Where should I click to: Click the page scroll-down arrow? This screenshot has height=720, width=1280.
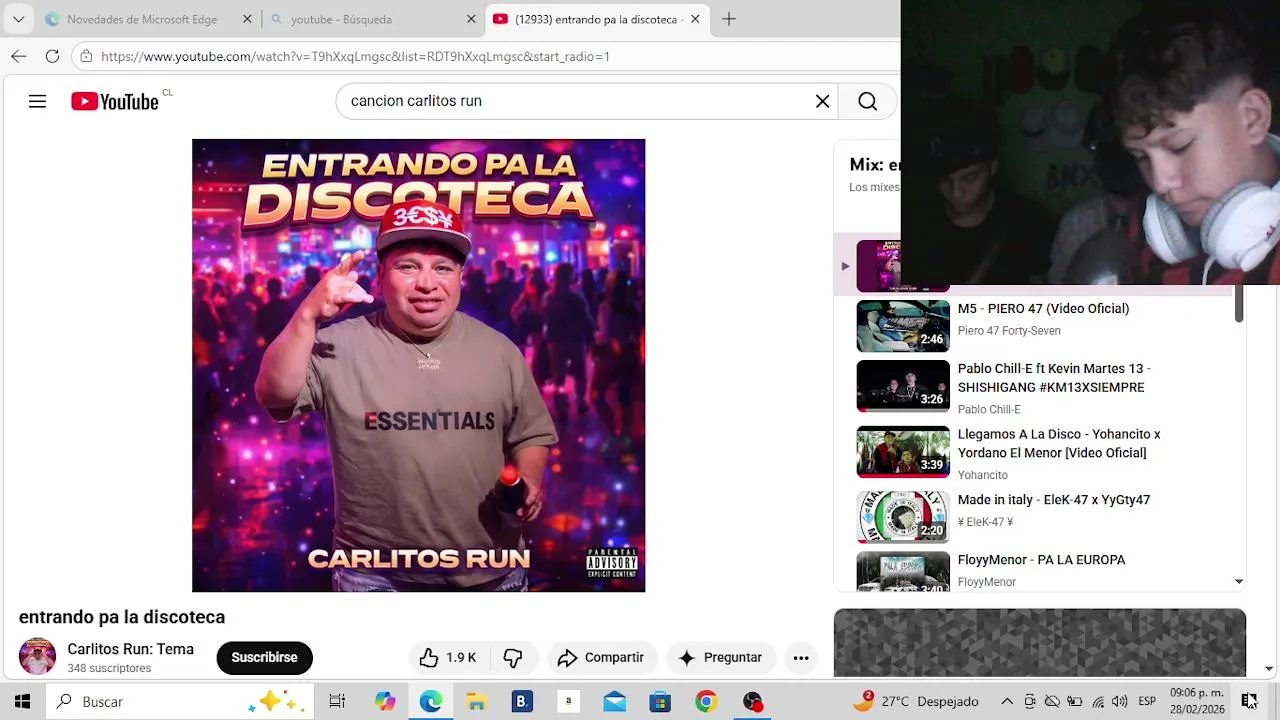point(1269,668)
